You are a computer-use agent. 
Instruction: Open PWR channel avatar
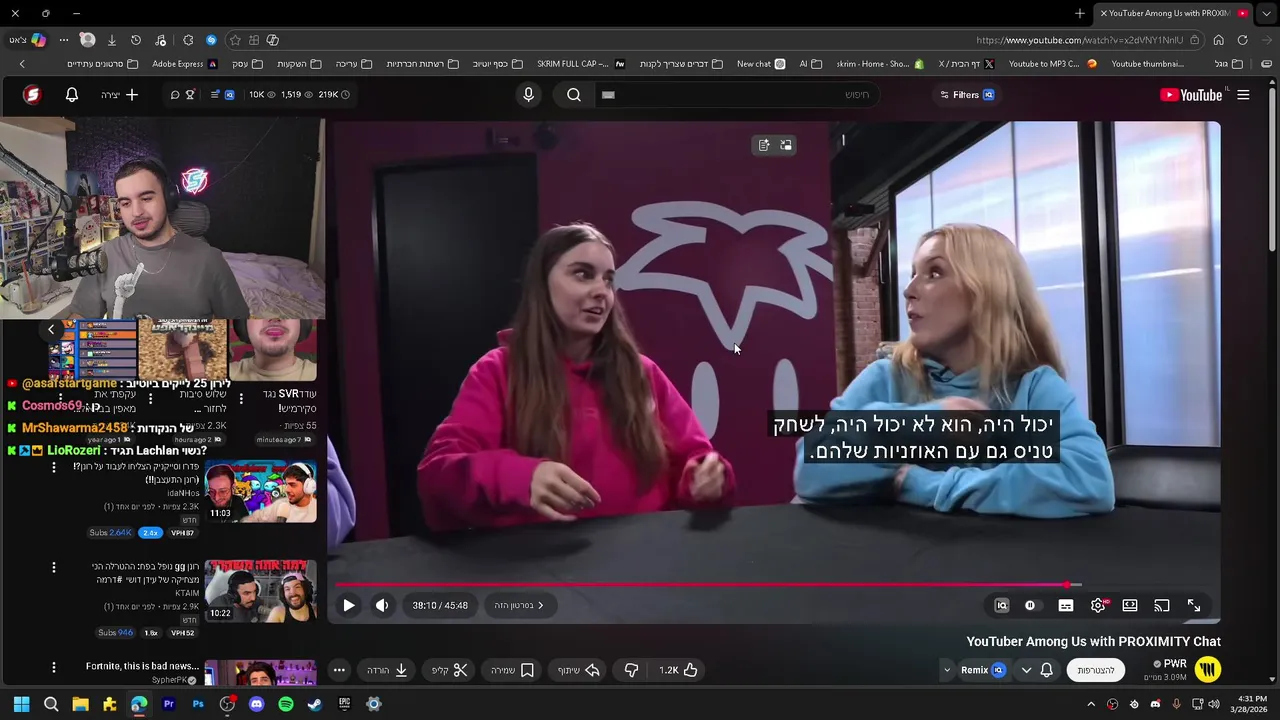pos(1208,669)
